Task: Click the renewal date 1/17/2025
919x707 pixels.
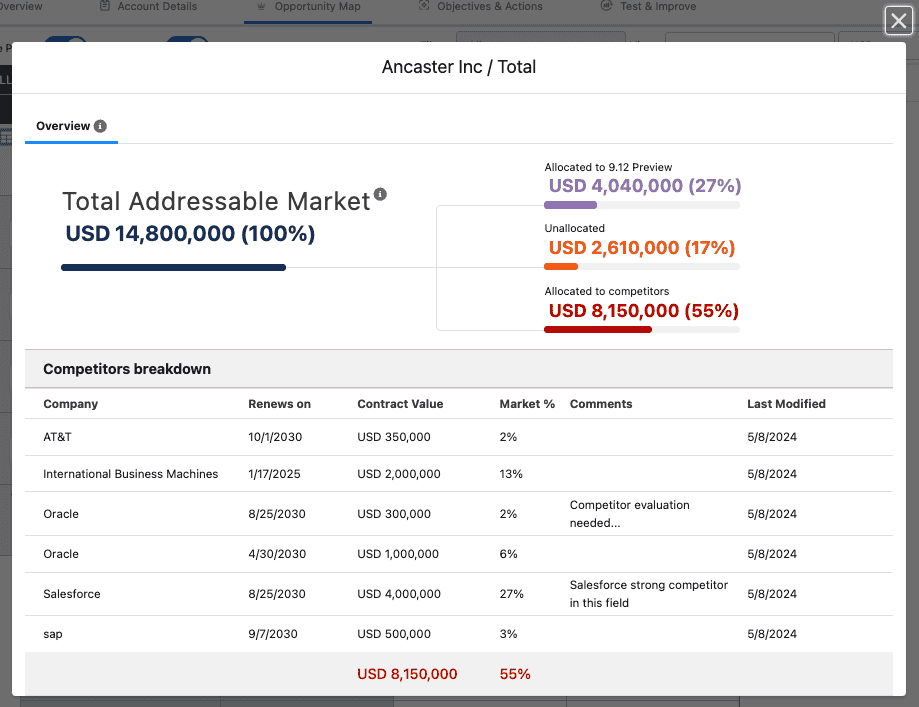Action: coord(274,474)
